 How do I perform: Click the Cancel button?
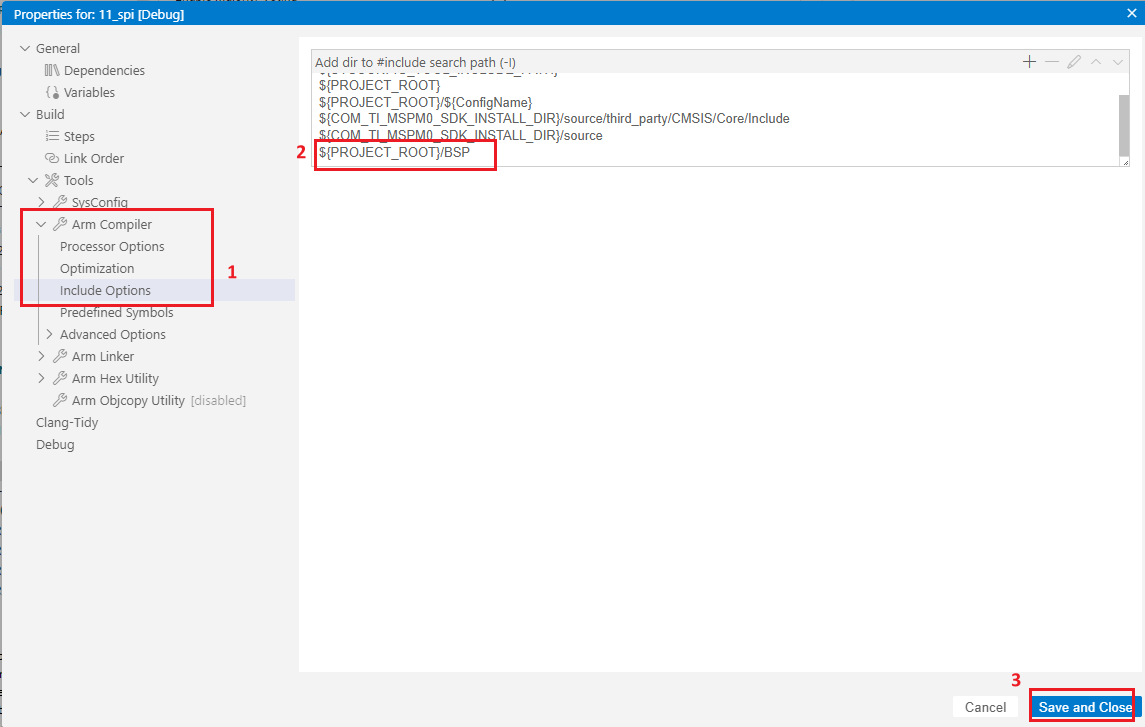coord(985,707)
